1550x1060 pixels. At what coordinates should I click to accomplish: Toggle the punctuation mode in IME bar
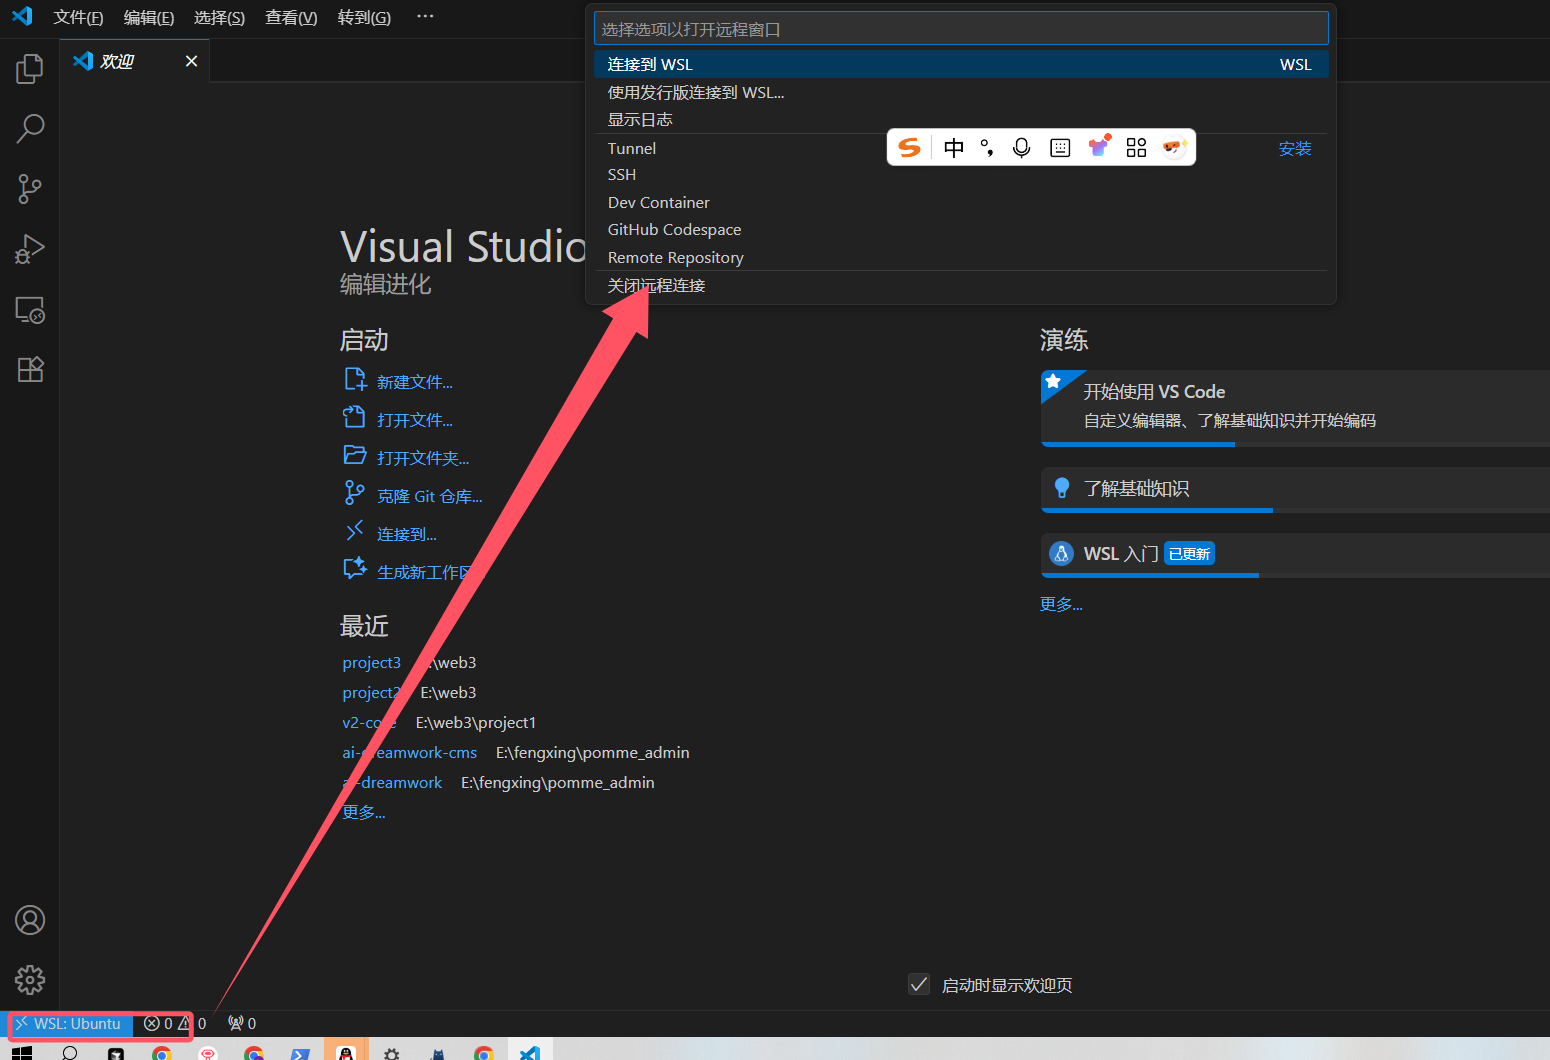[987, 148]
